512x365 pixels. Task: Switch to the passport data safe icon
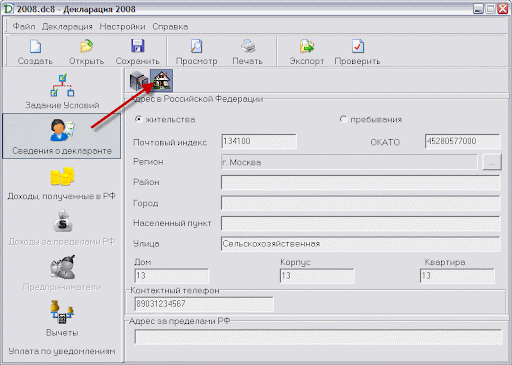point(139,81)
